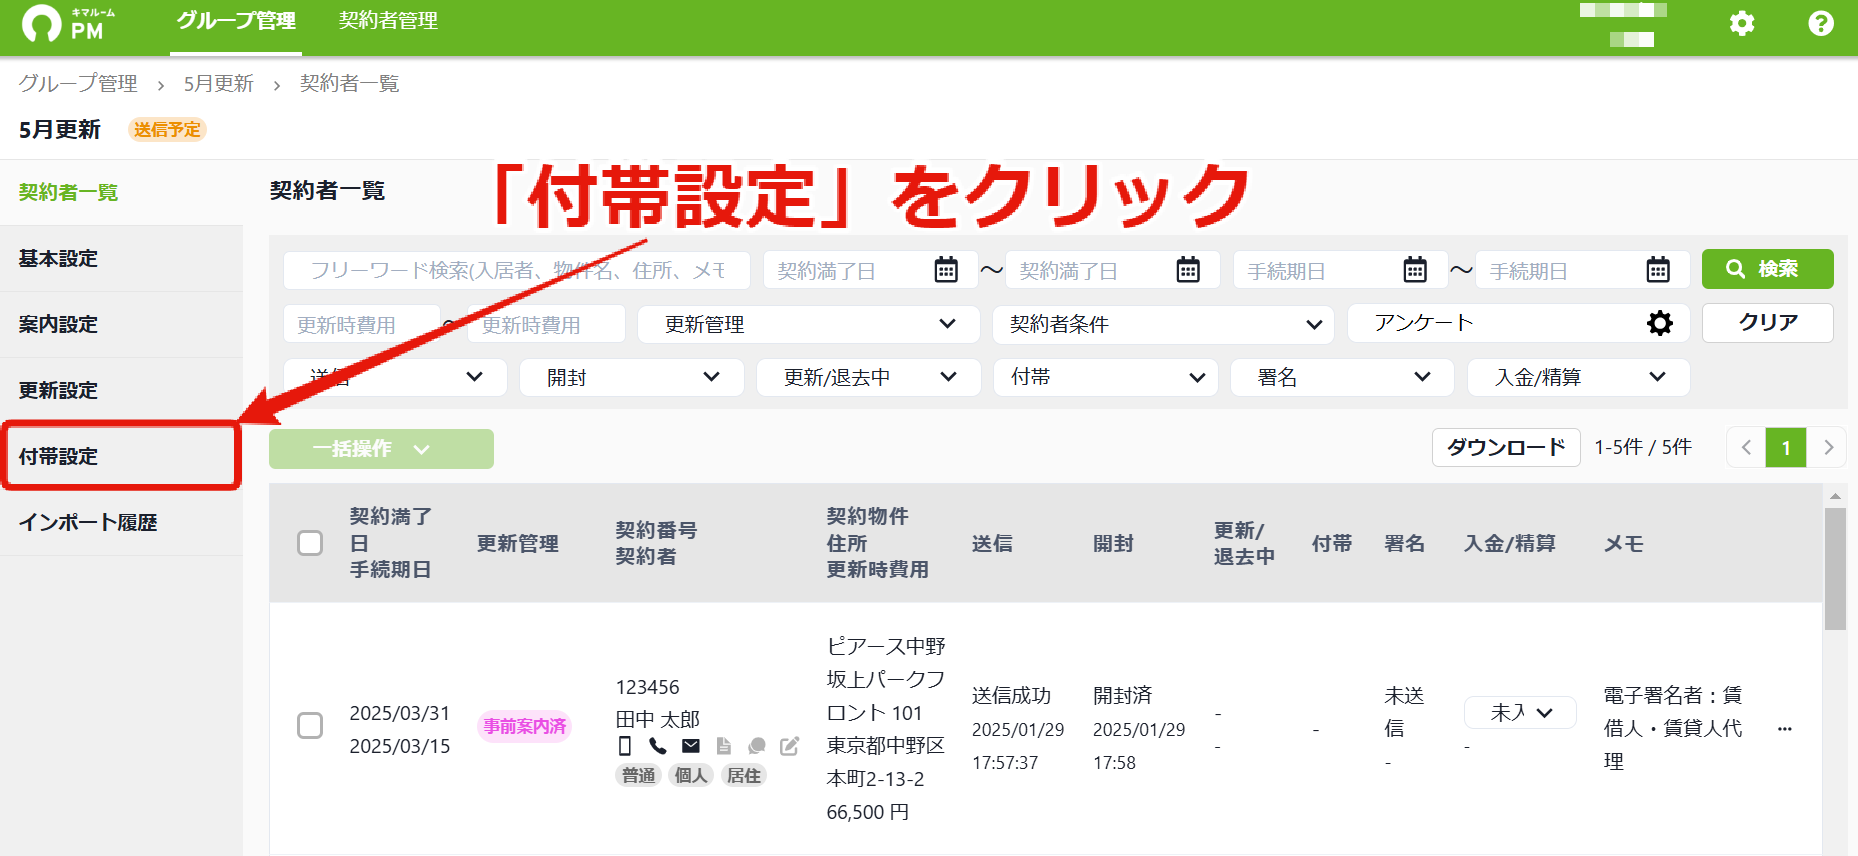
Task: Click mobile phone icon for 田中 太郎
Action: 625,746
